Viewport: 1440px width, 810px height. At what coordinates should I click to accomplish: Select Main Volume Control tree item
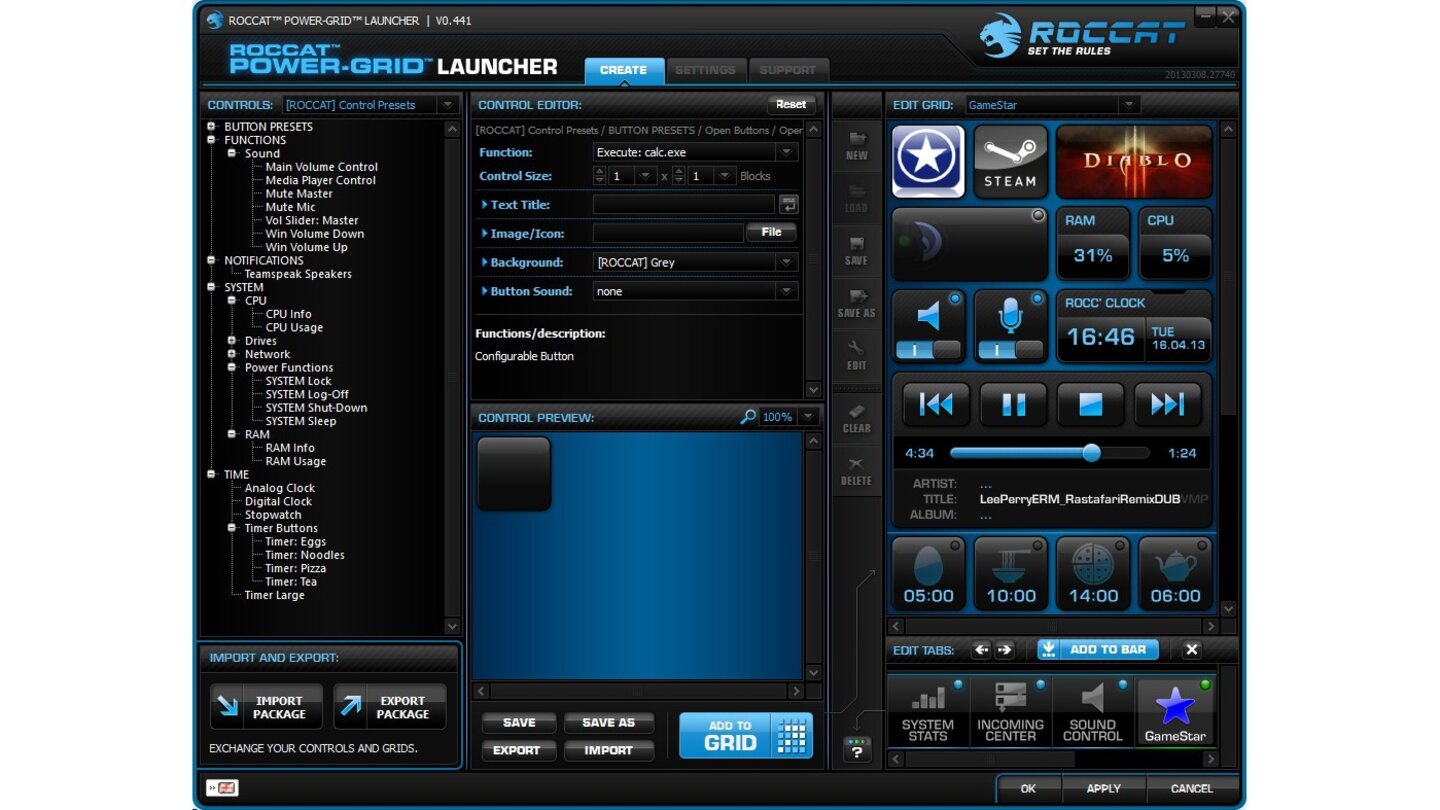pyautogui.click(x=321, y=167)
